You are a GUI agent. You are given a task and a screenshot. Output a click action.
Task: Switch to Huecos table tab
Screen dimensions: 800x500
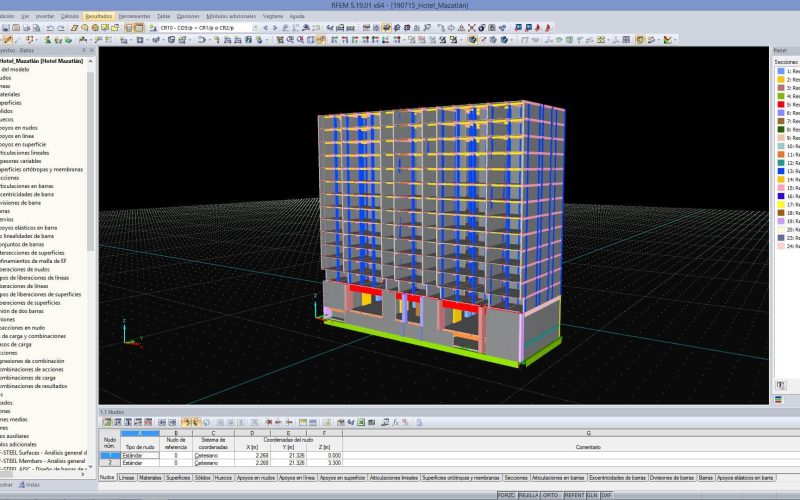pyautogui.click(x=223, y=478)
